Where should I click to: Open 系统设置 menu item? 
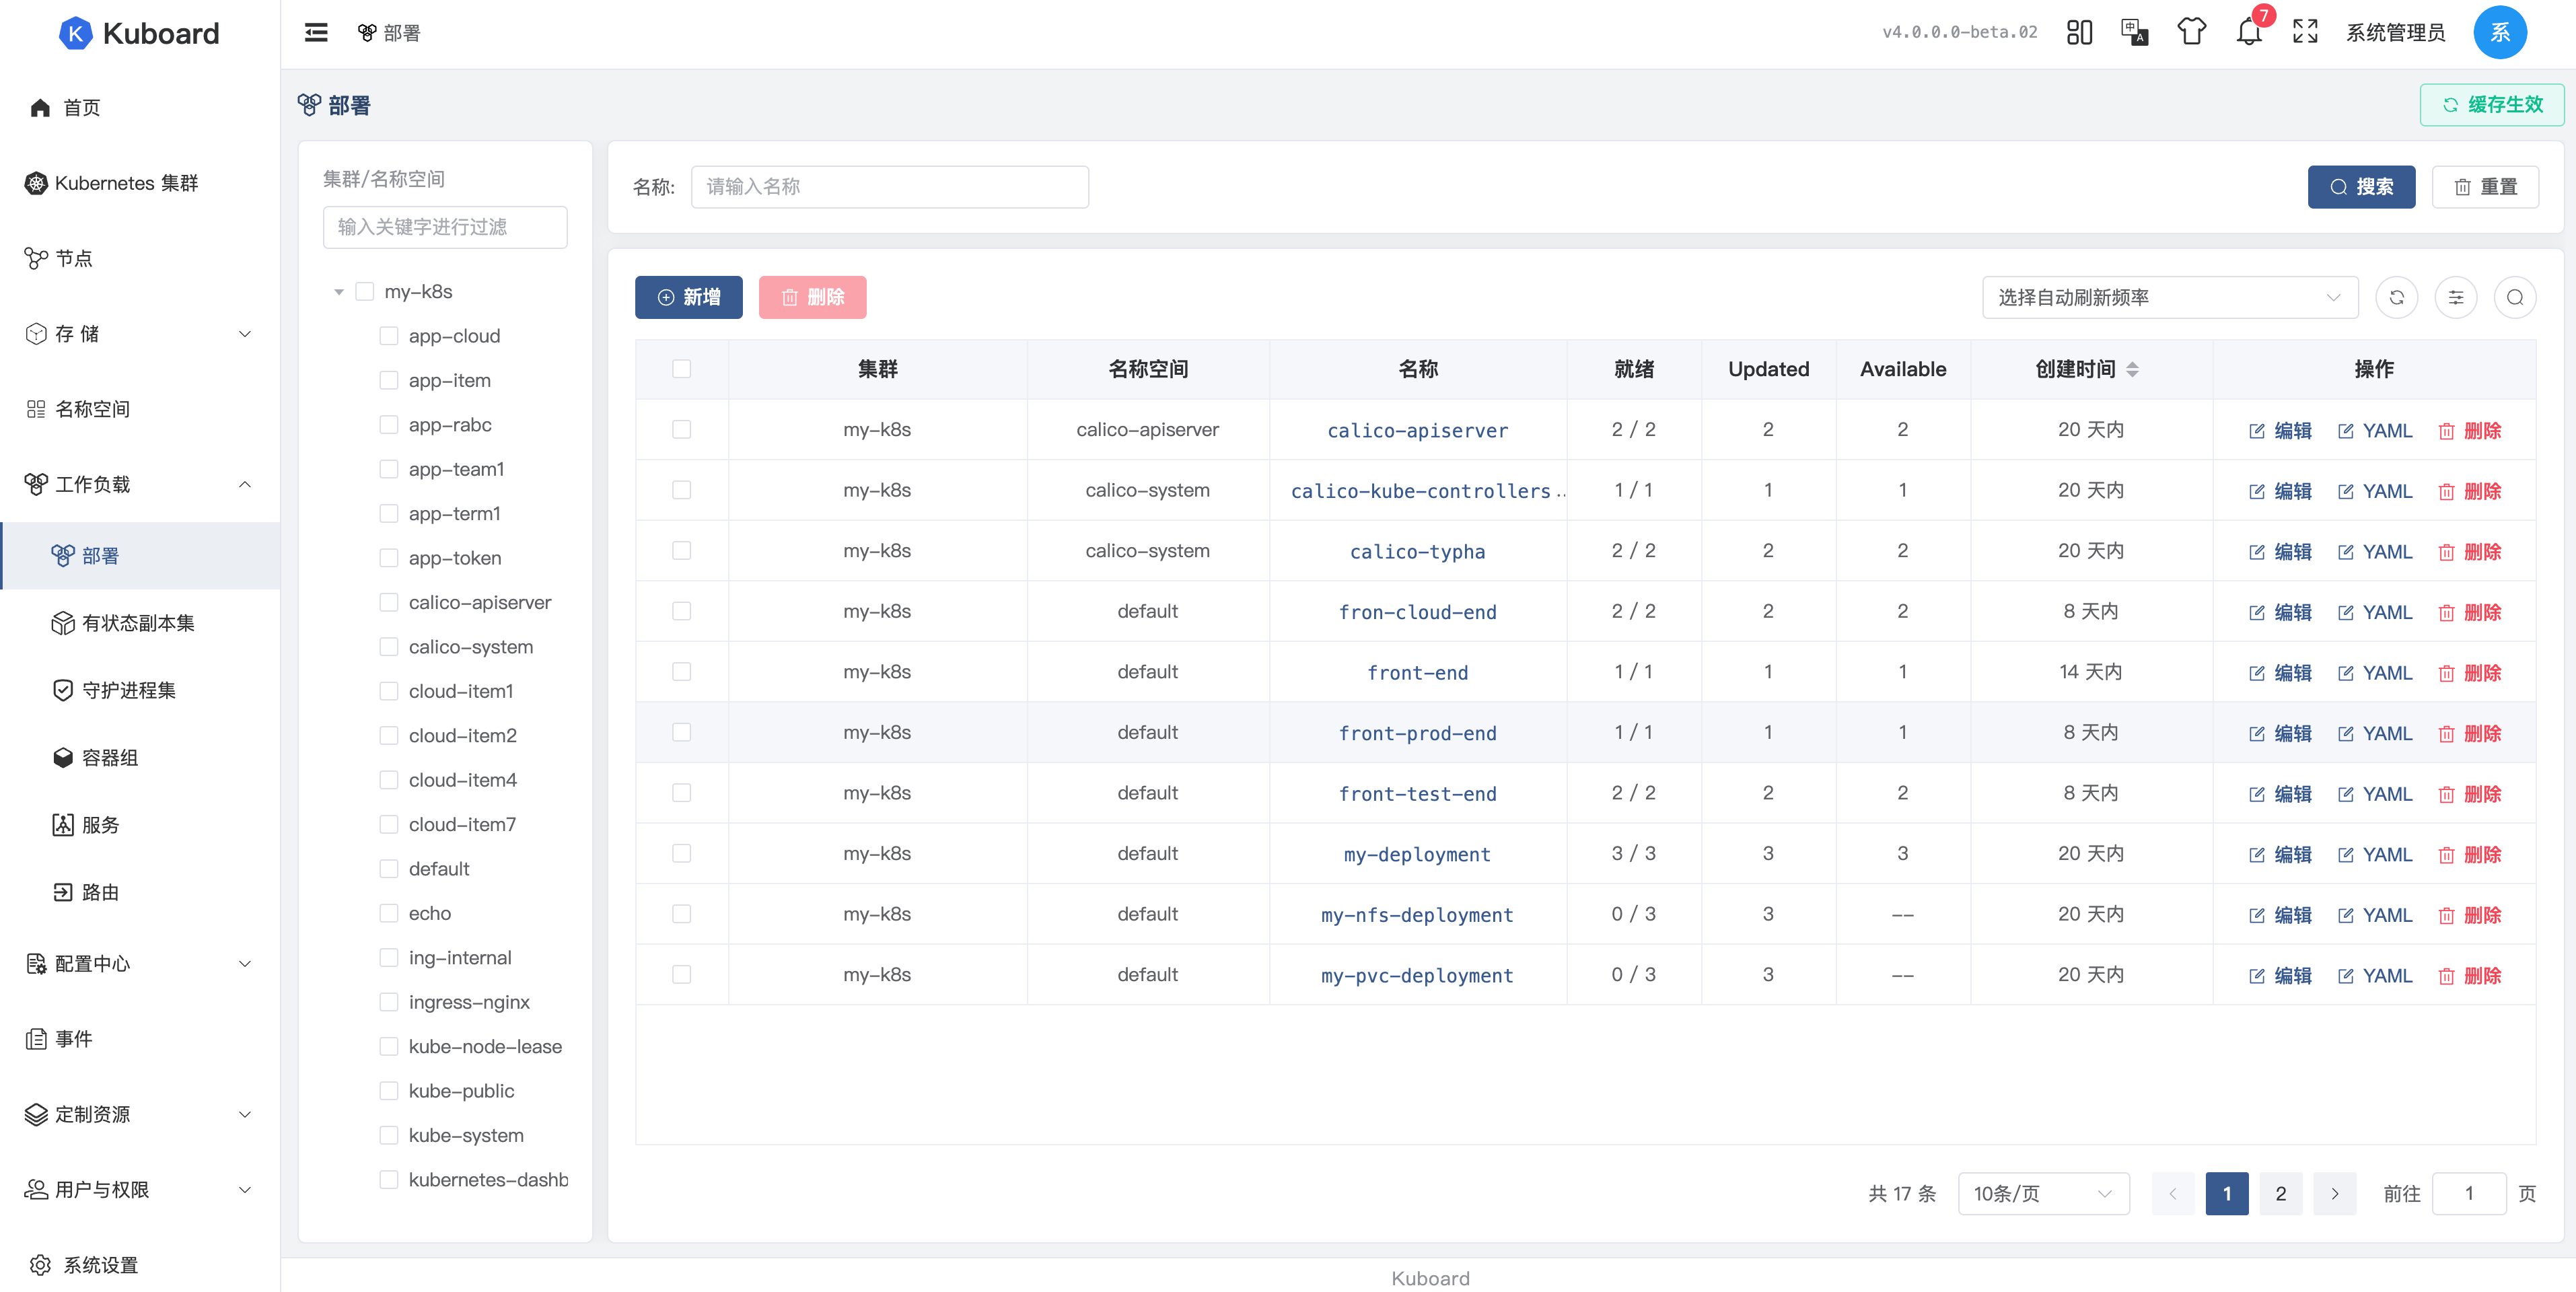pyautogui.click(x=140, y=1265)
